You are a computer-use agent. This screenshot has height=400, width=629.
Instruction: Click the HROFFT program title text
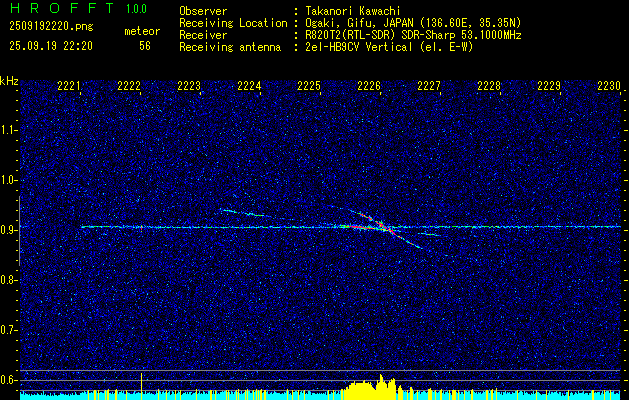(x=62, y=8)
